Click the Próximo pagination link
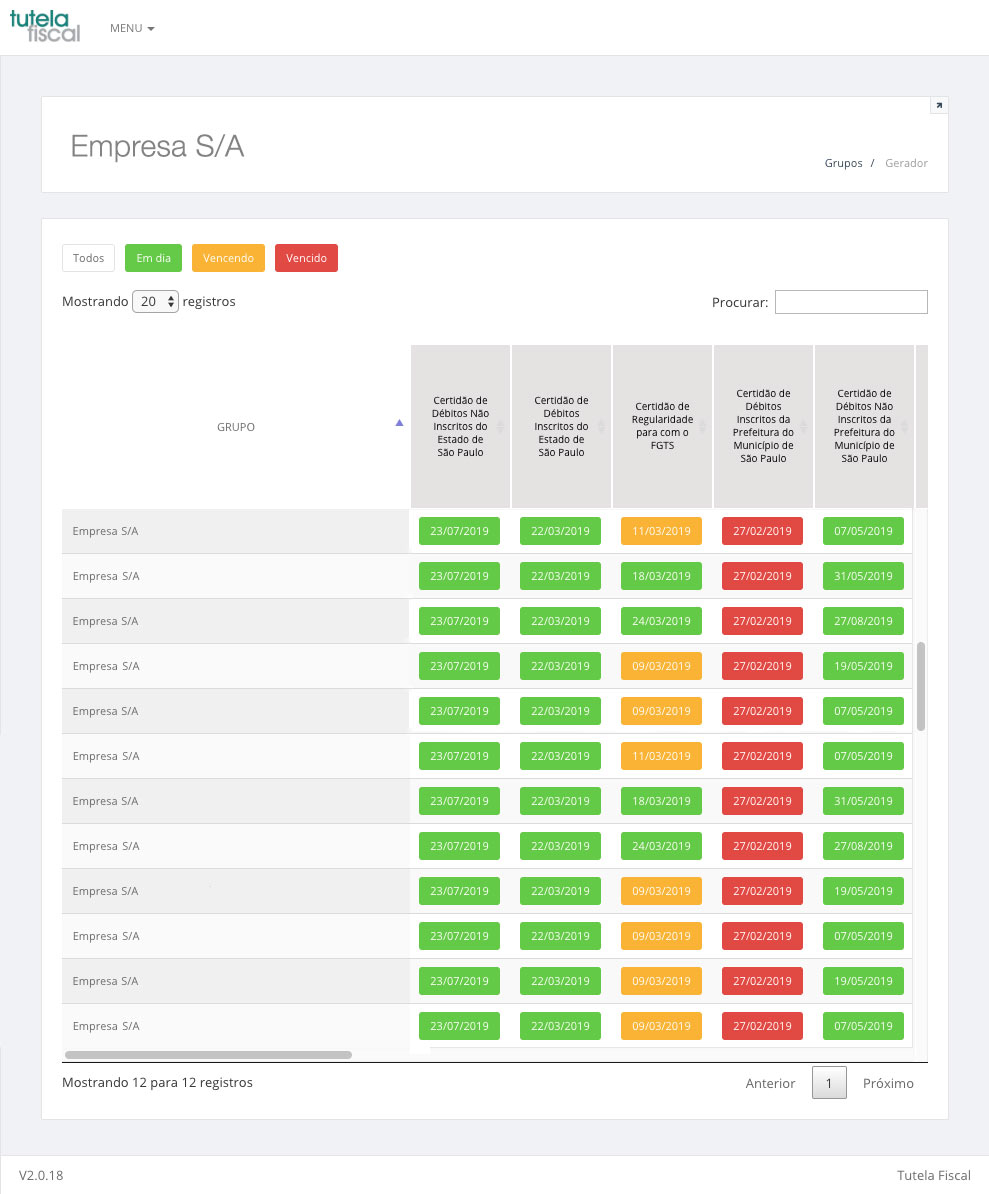Image resolution: width=989 pixels, height=1194 pixels. (887, 1083)
